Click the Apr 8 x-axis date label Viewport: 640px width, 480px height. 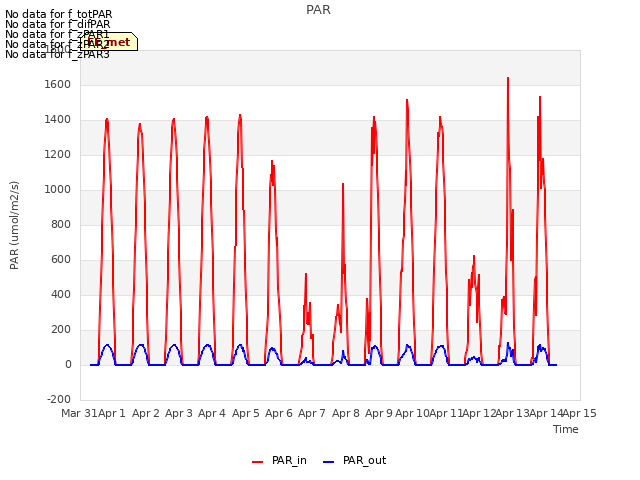click(345, 413)
